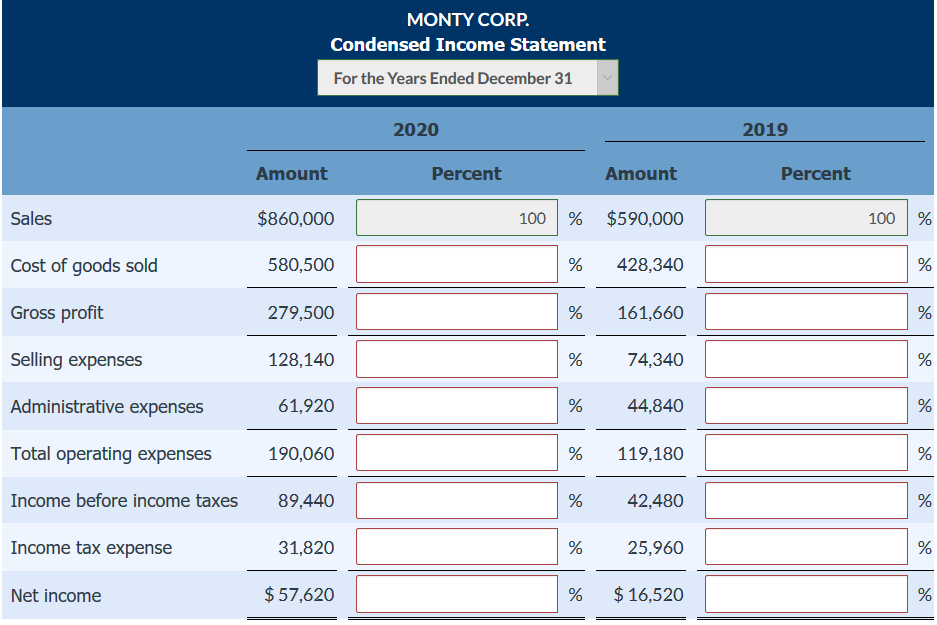Image resolution: width=937 pixels, height=625 pixels.
Task: Click the Income before income taxes 2019 percent field
Action: coord(806,499)
